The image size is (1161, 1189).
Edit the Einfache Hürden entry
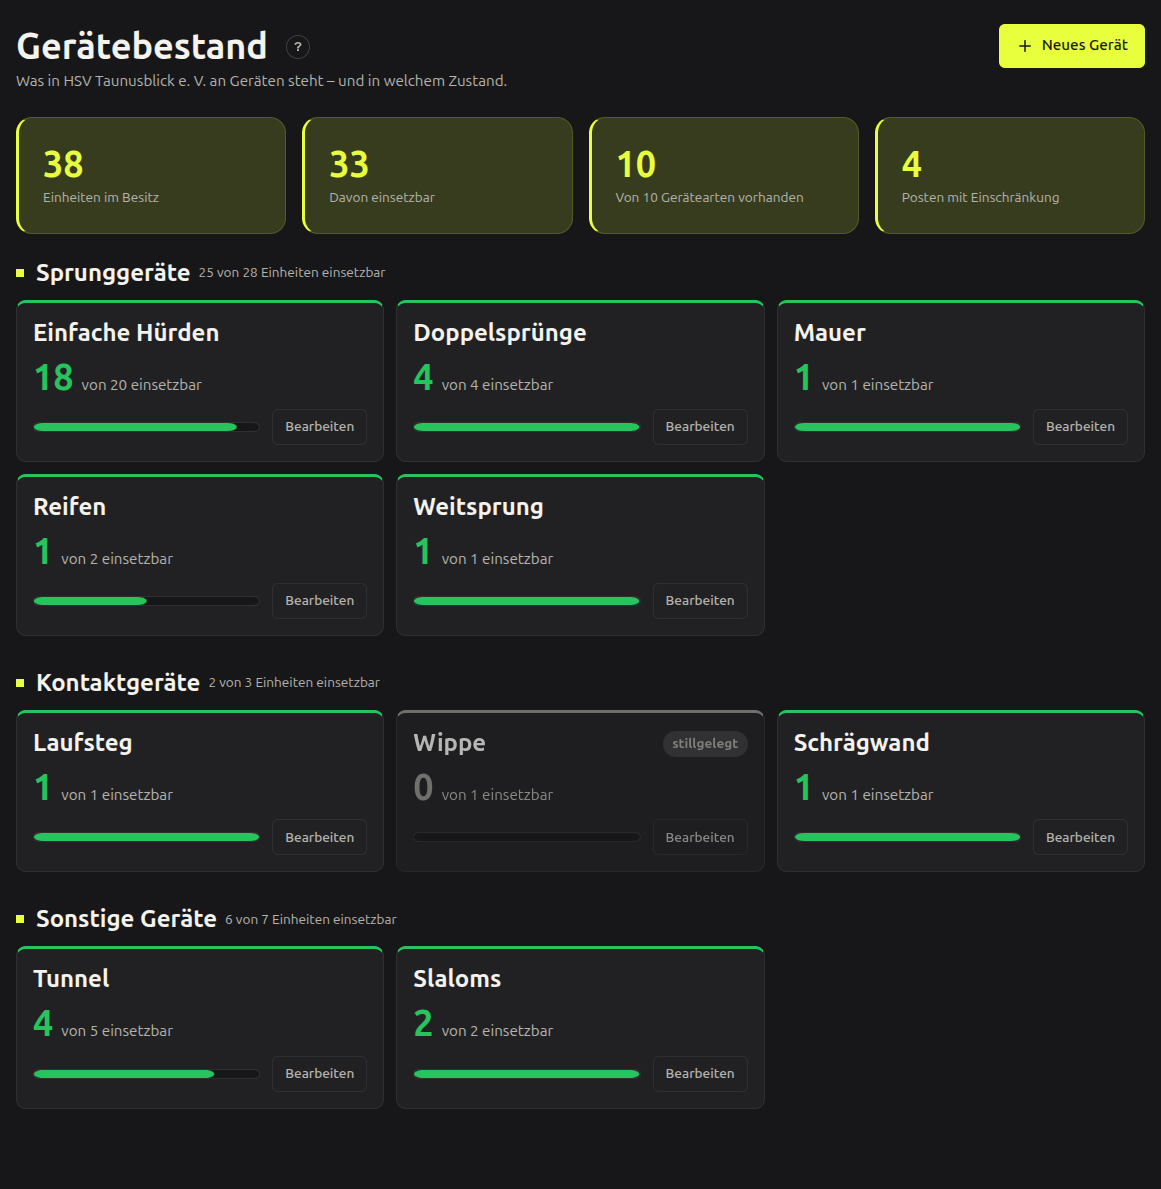click(x=319, y=427)
